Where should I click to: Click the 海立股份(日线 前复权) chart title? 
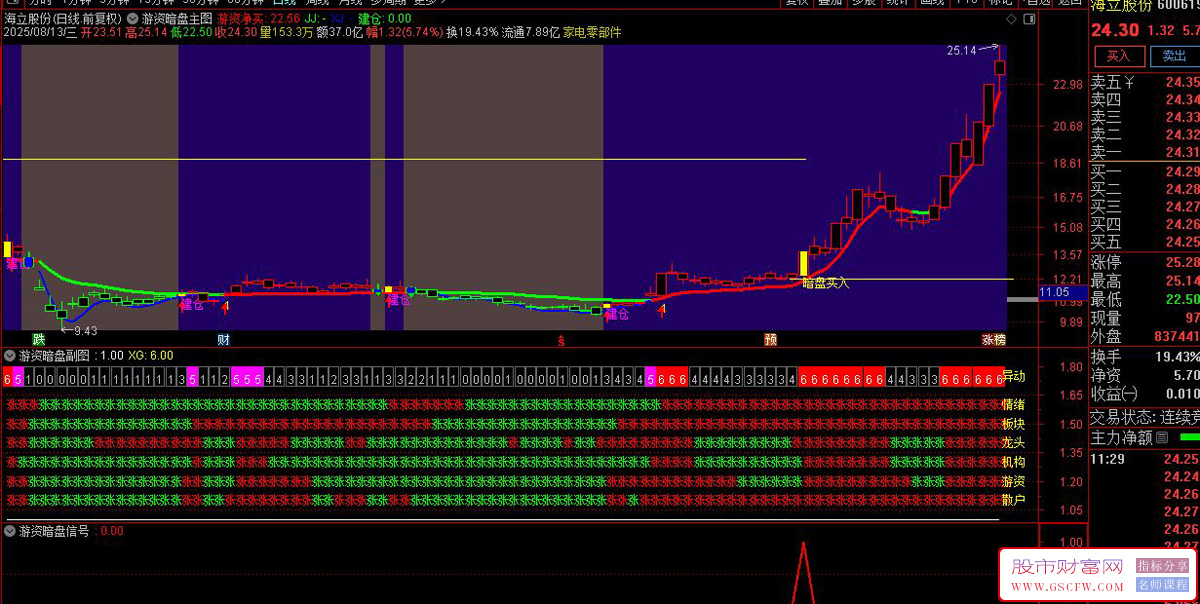[x=63, y=19]
